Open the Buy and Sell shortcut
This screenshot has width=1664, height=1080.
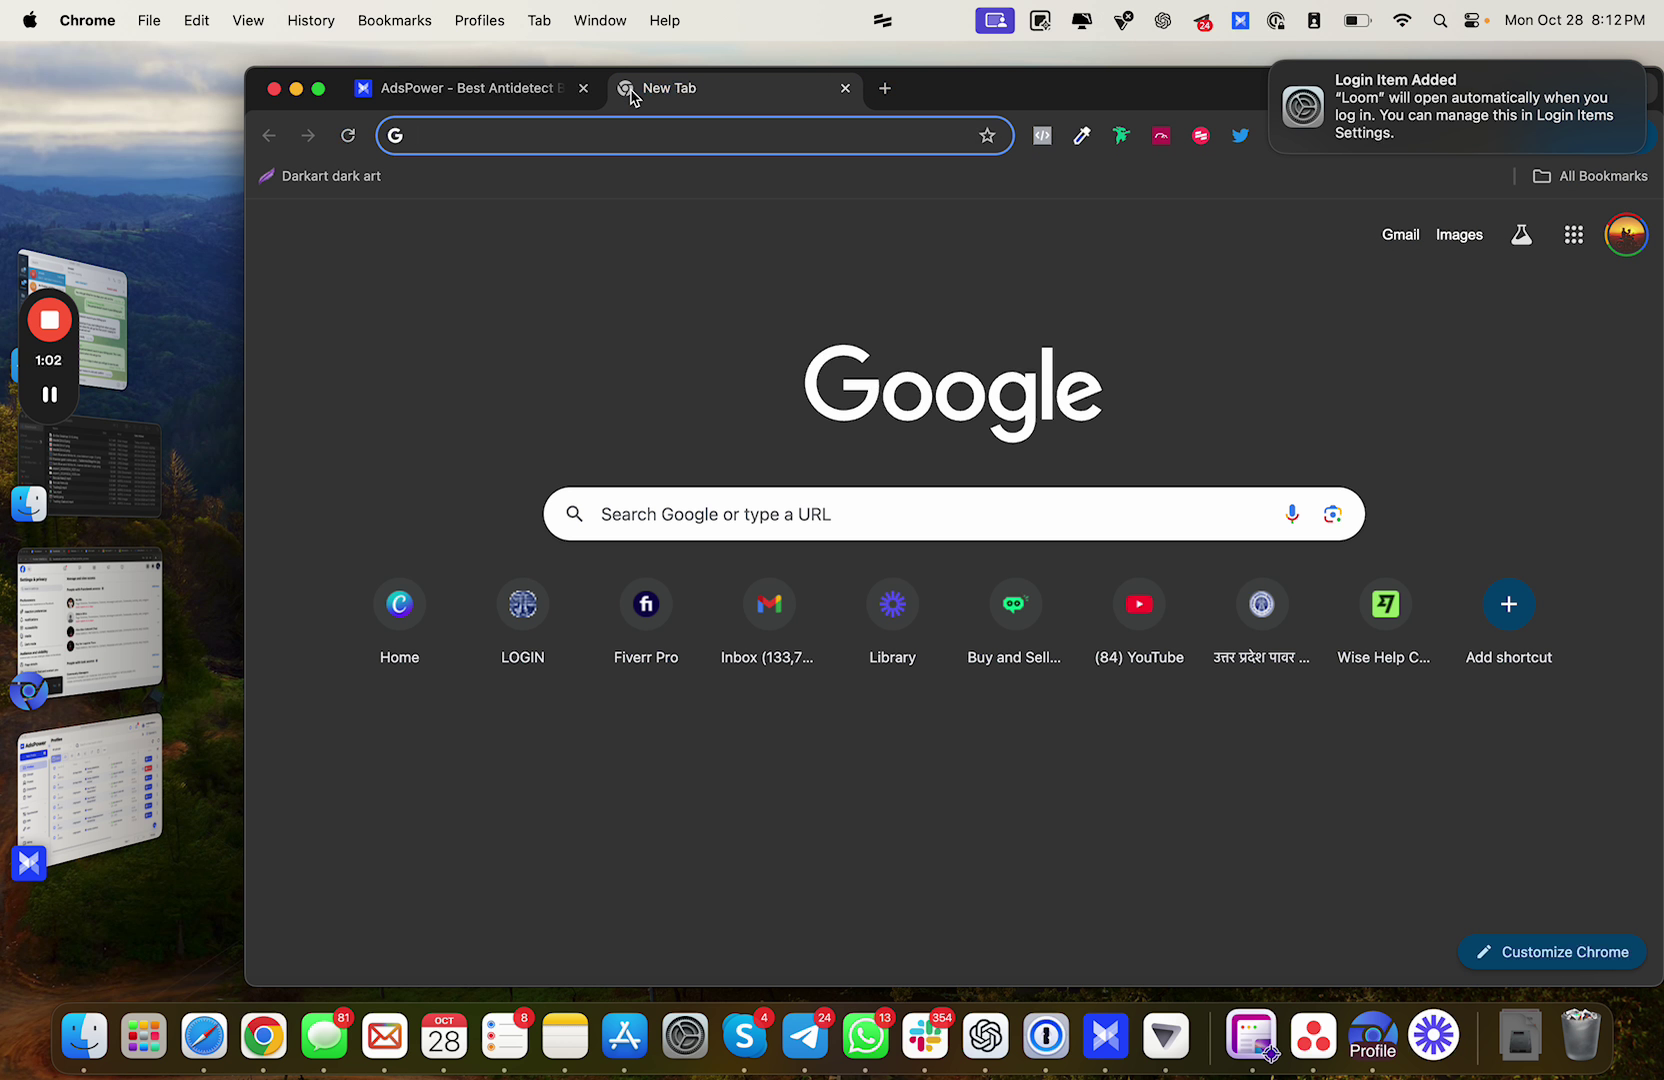click(x=1014, y=621)
